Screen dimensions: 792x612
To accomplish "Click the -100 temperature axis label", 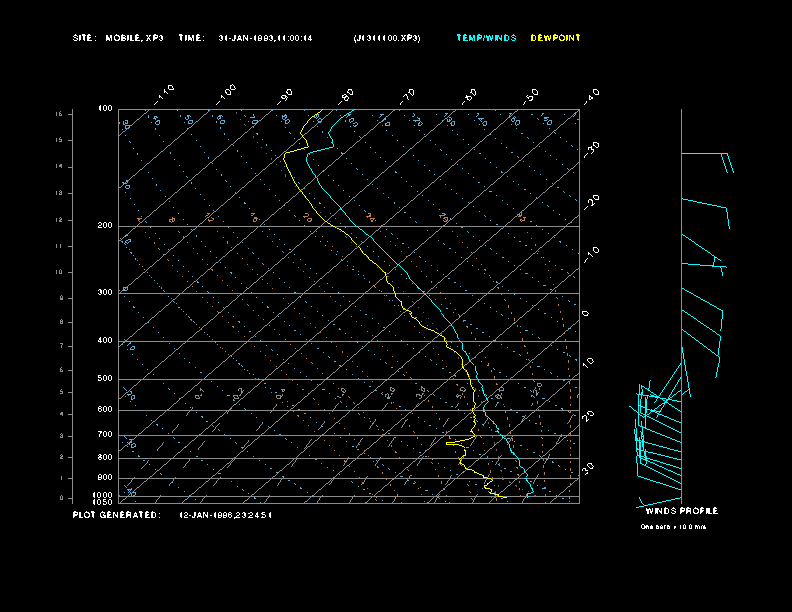I will [x=225, y=95].
